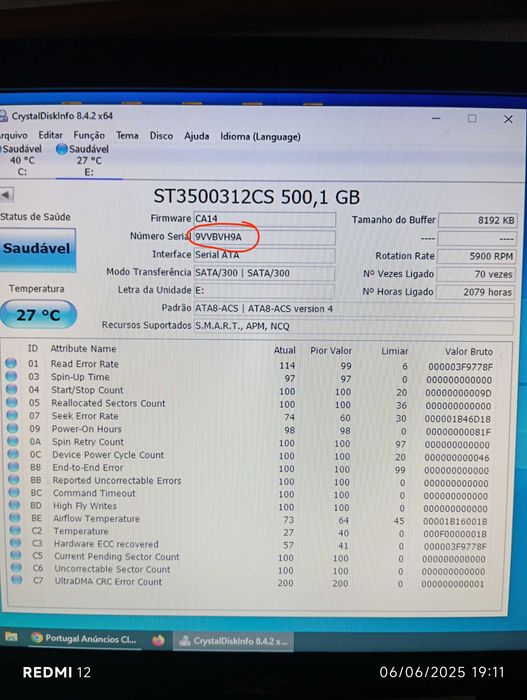Open the Disco menu
Viewport: 527px width, 700px height.
tap(161, 136)
